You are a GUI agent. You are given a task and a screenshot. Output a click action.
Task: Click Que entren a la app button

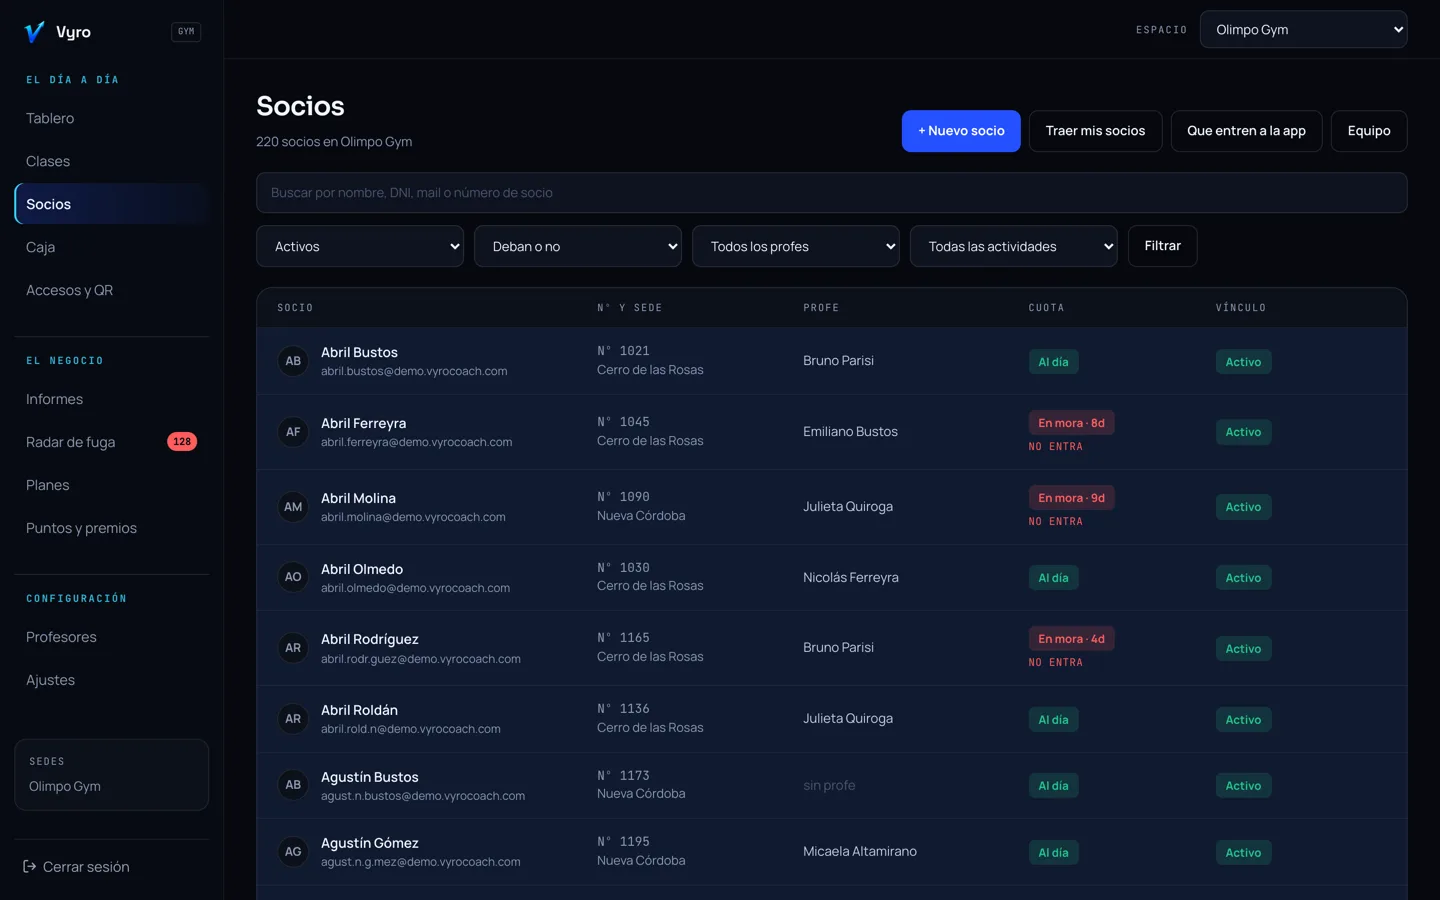1246,131
